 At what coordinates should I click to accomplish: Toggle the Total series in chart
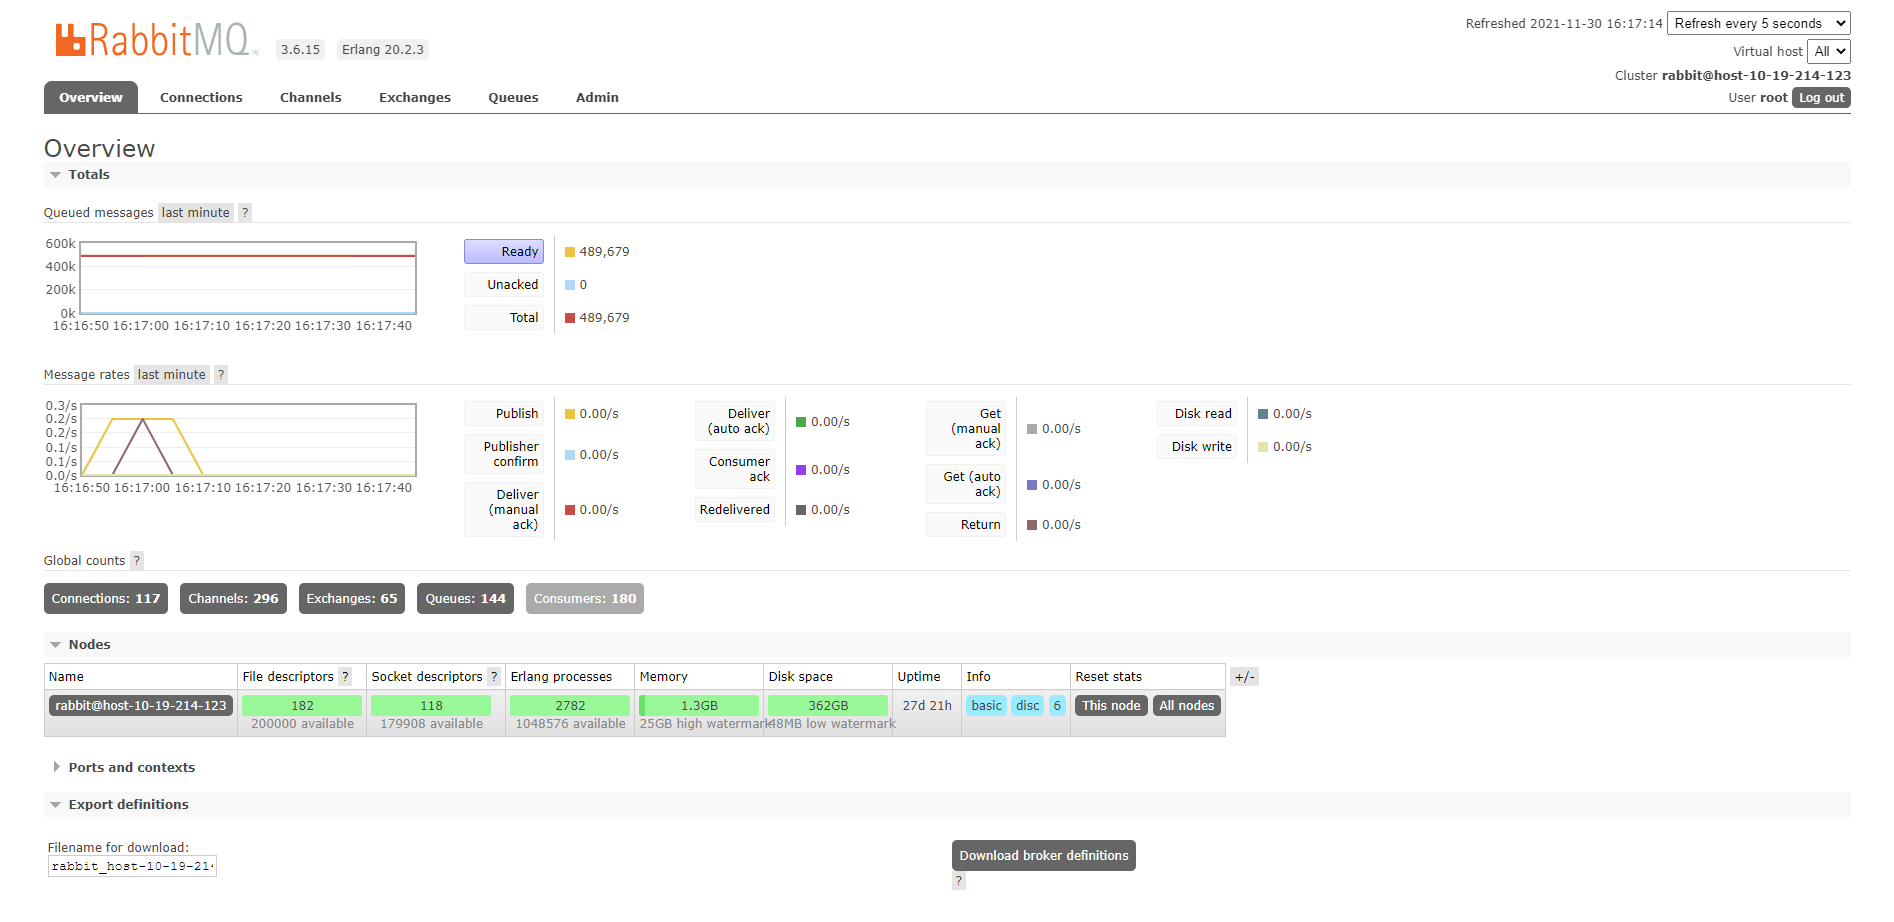click(504, 318)
